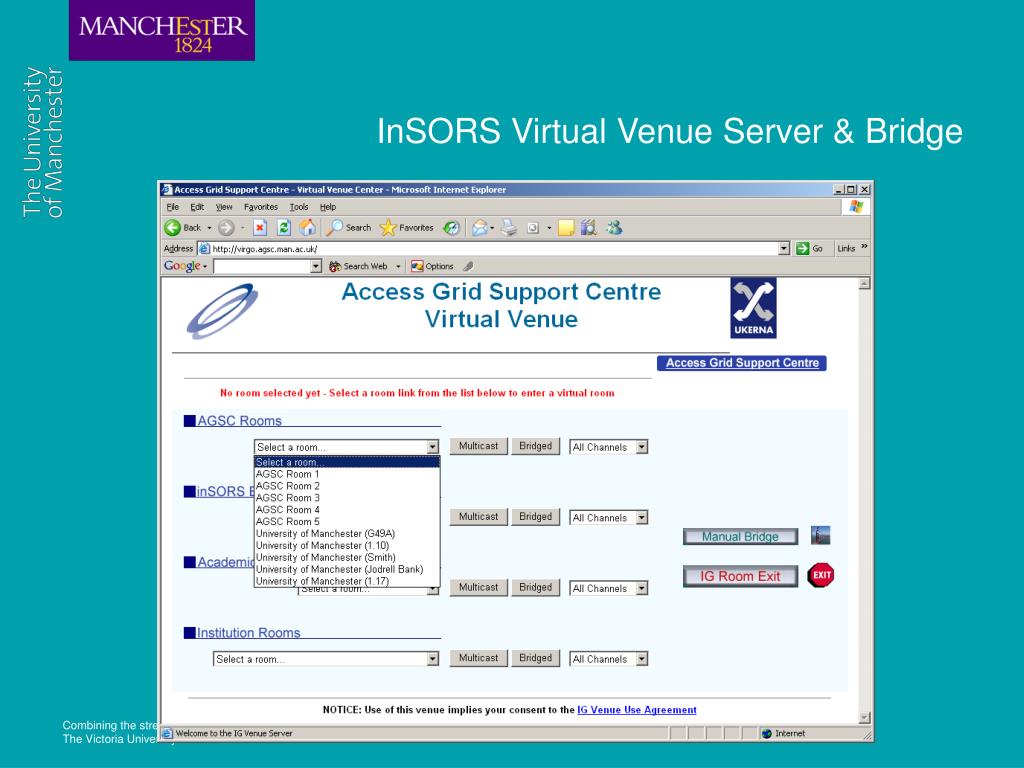1024x768 pixels.
Task: Open All Channels dropdown in inSORS row
Action: [x=642, y=518]
